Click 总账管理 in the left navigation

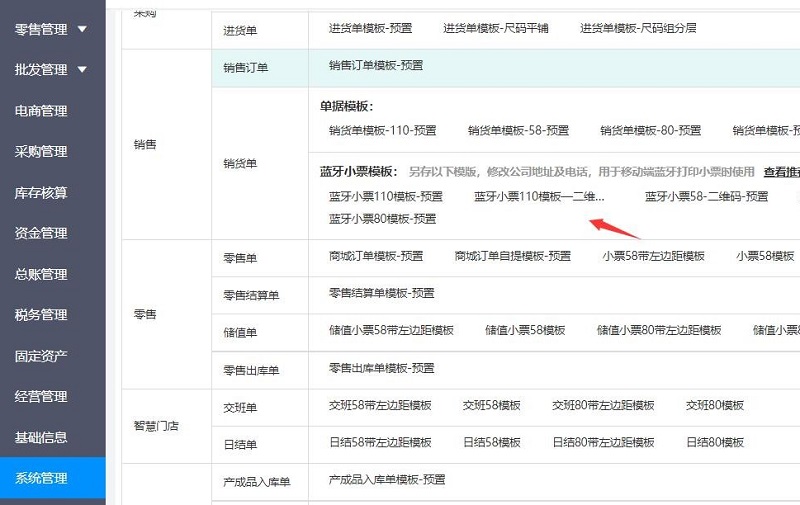(x=41, y=274)
